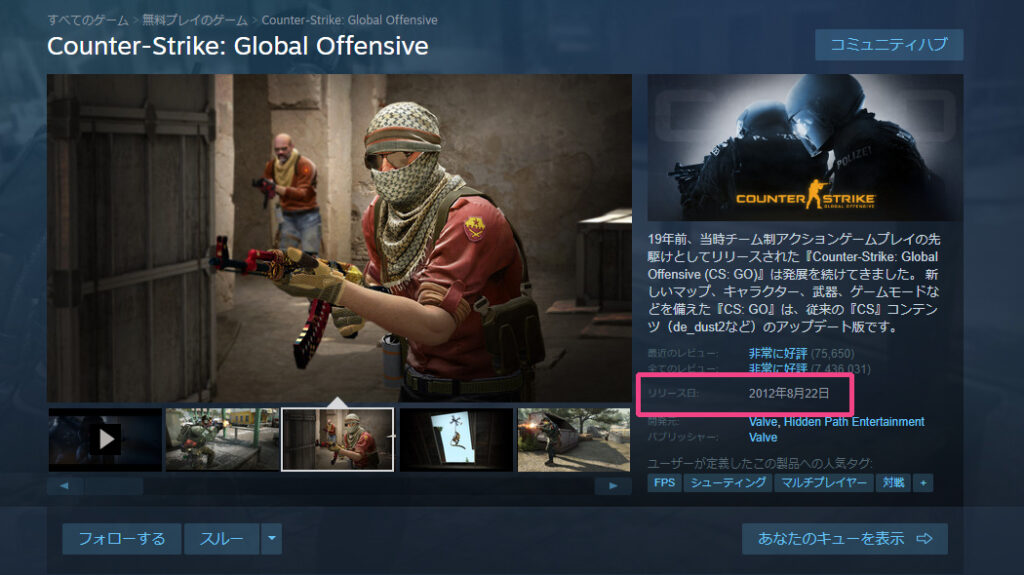Select the 対戦 tag
This screenshot has height=575, width=1024.
click(893, 483)
